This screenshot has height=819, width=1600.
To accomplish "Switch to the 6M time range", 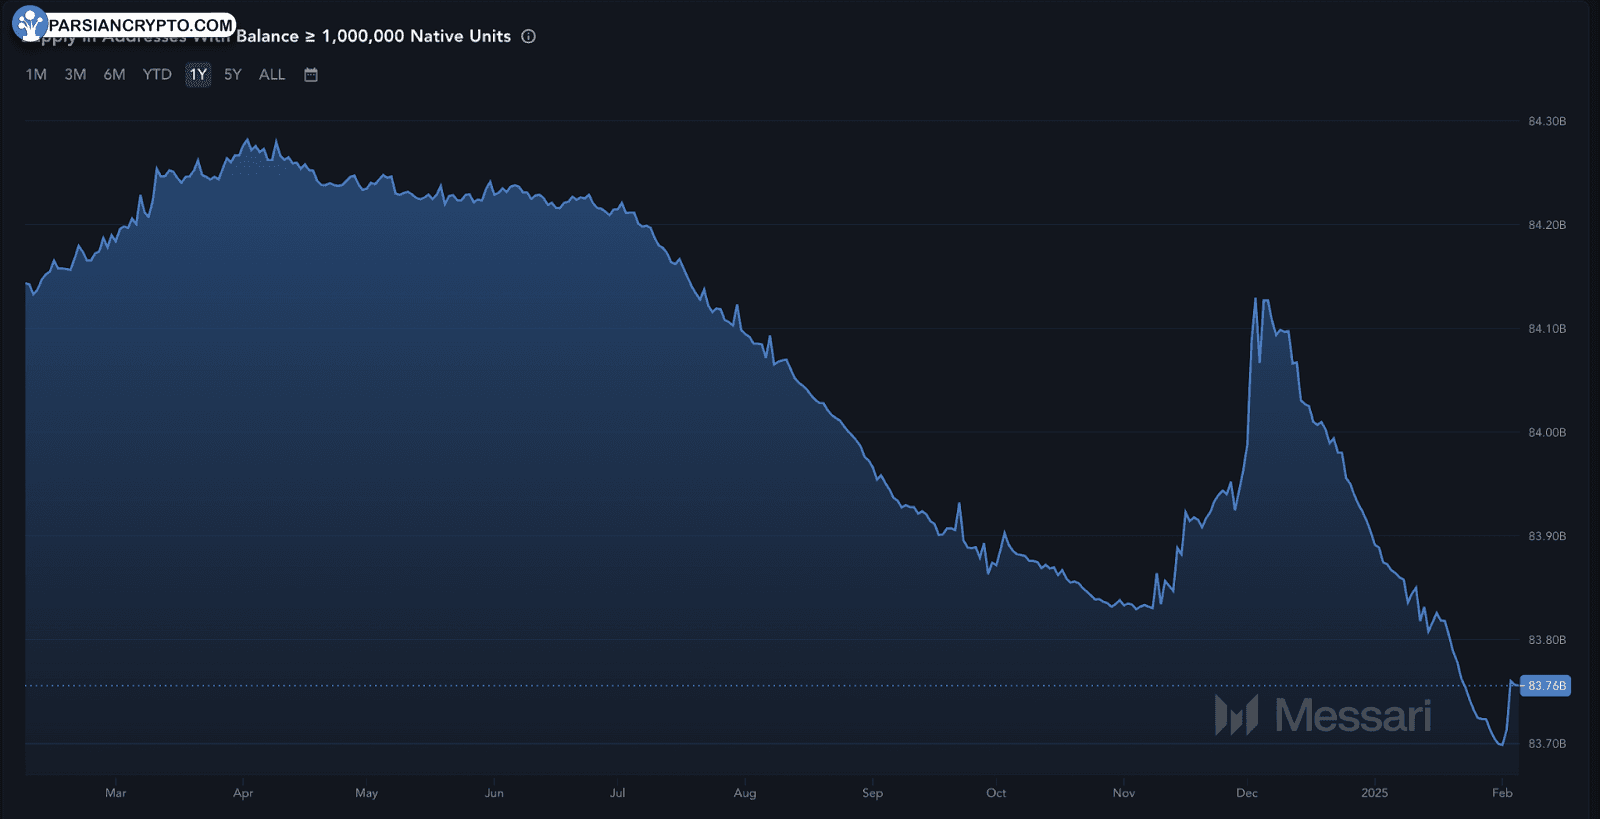I will pyautogui.click(x=114, y=75).
